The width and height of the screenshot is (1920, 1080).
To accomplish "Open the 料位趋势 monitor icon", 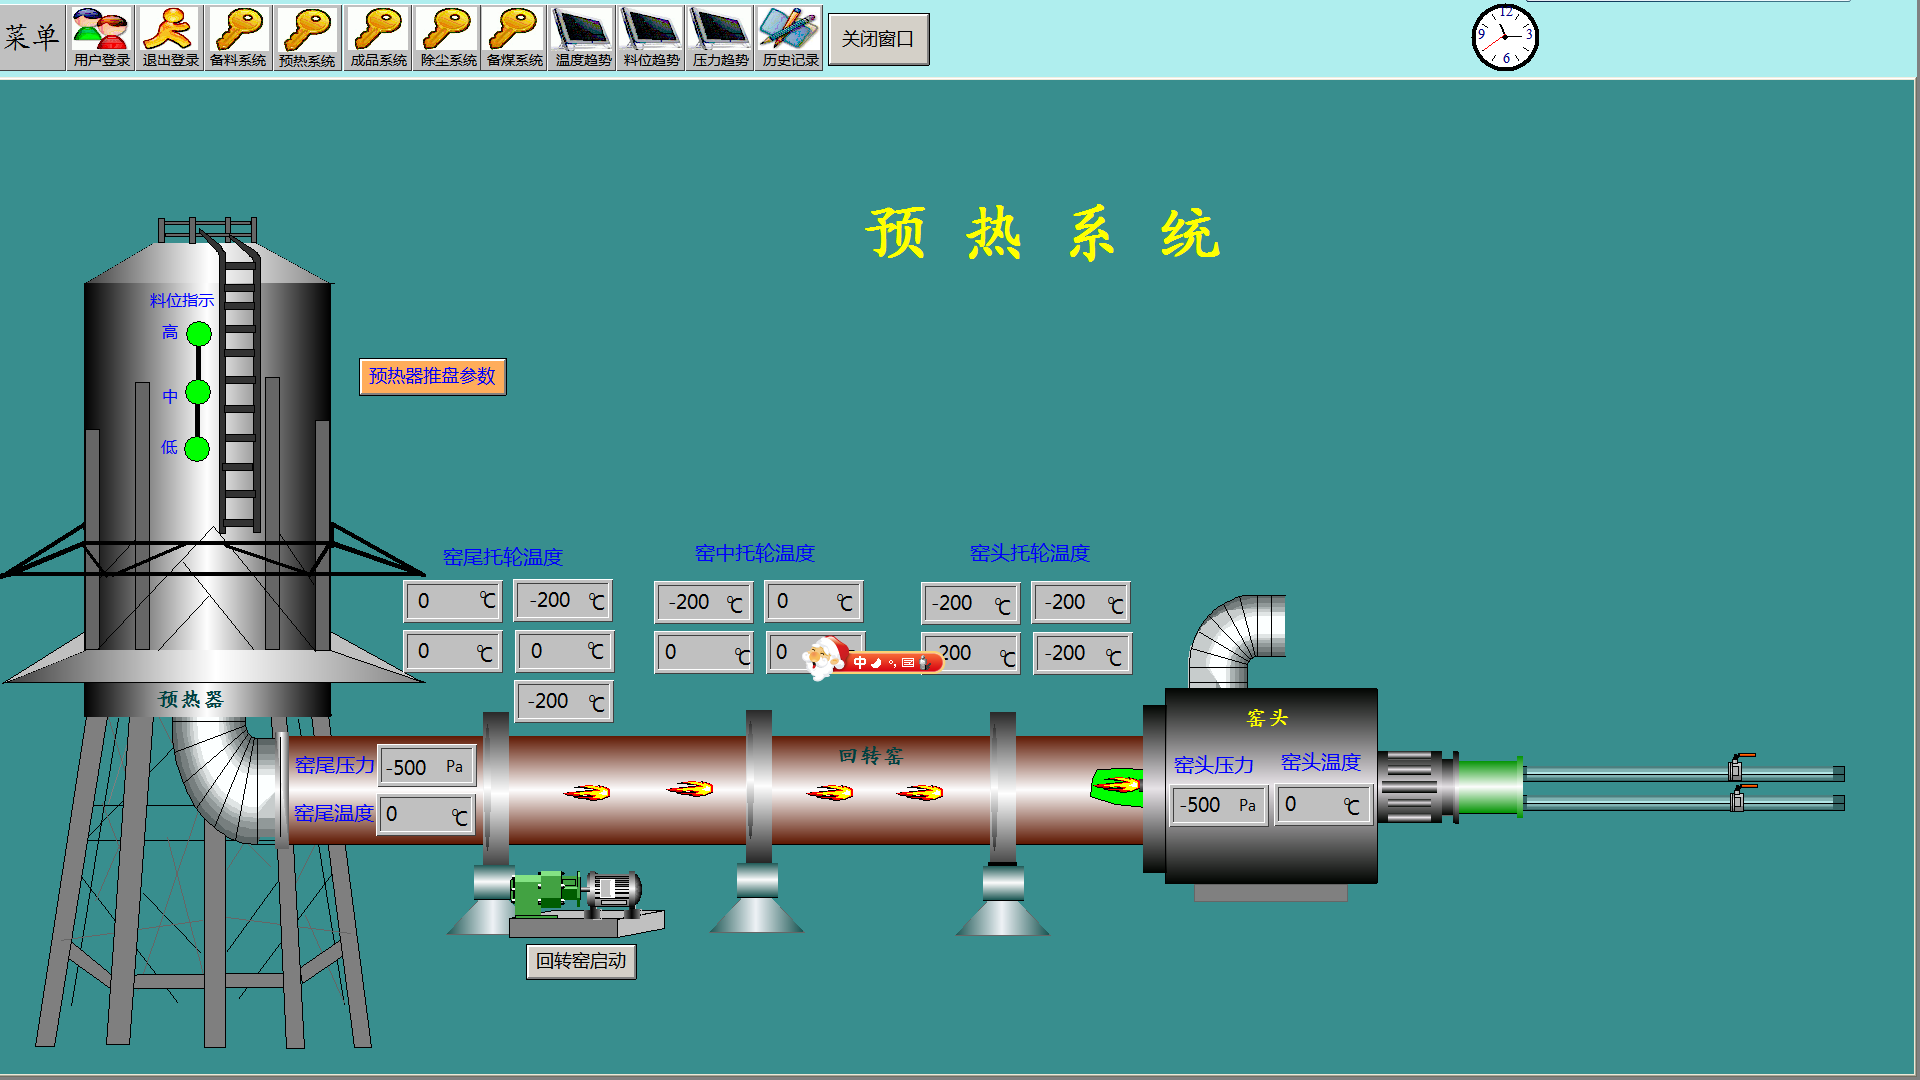I will tap(651, 37).
